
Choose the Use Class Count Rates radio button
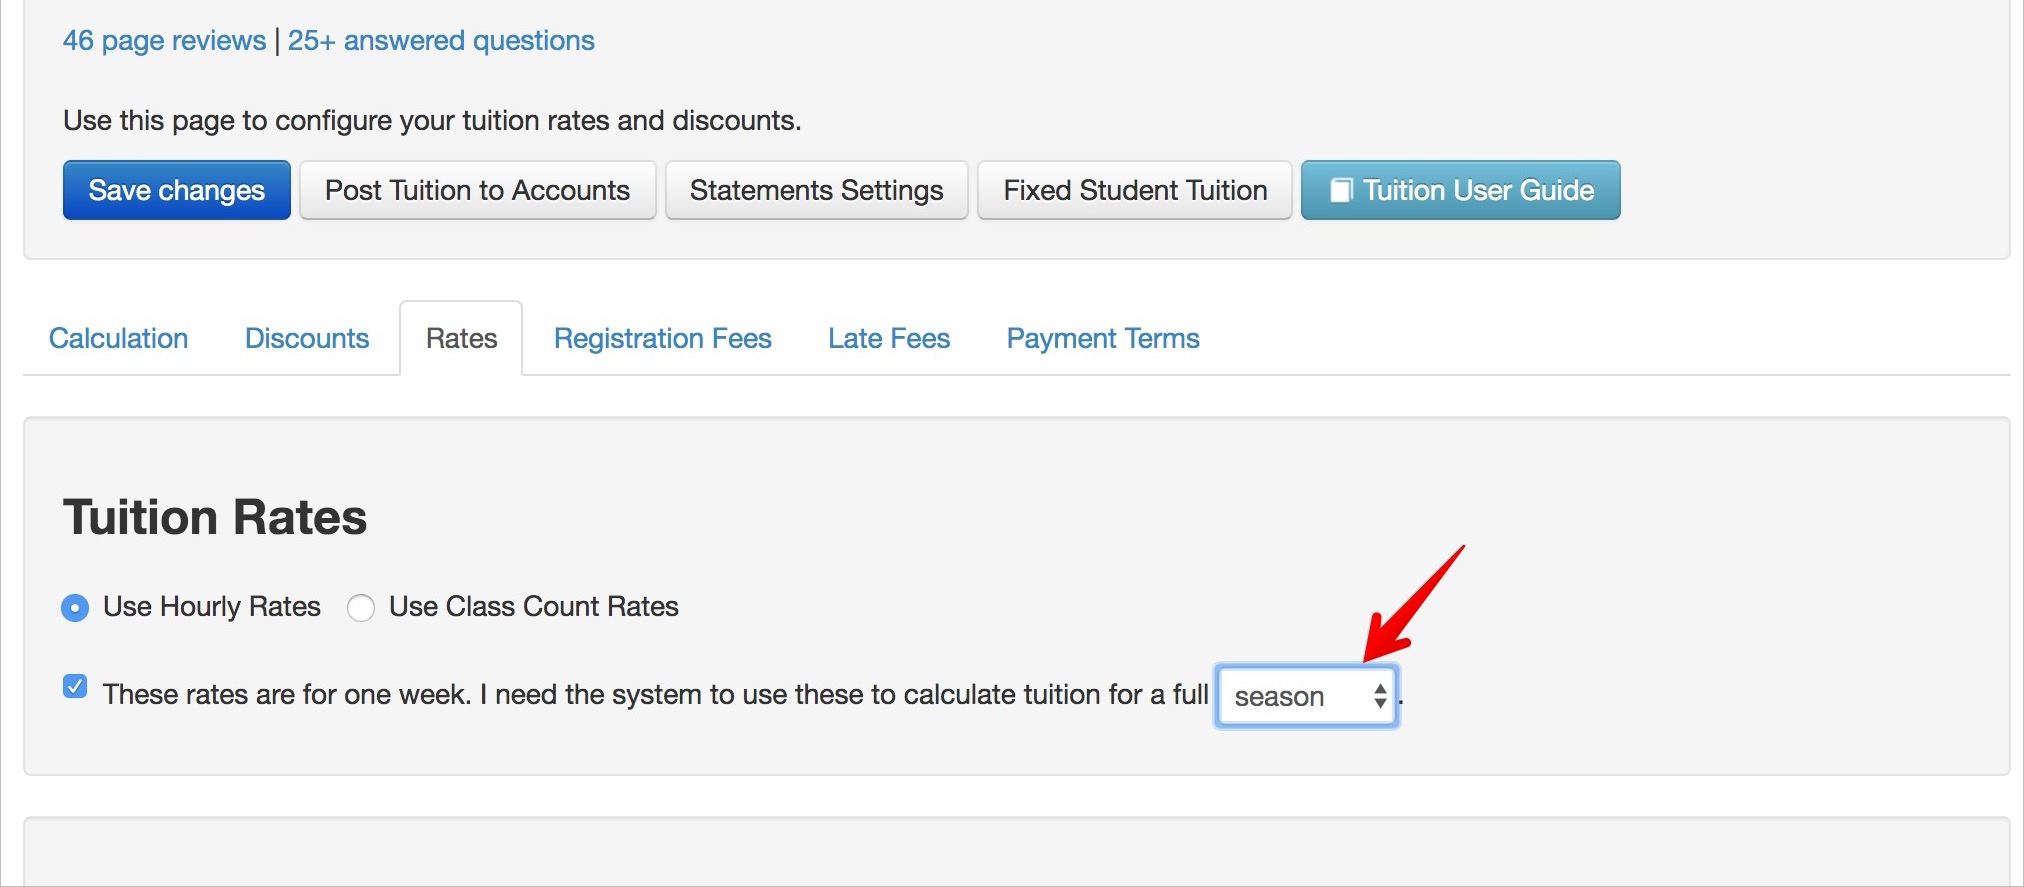click(x=361, y=607)
